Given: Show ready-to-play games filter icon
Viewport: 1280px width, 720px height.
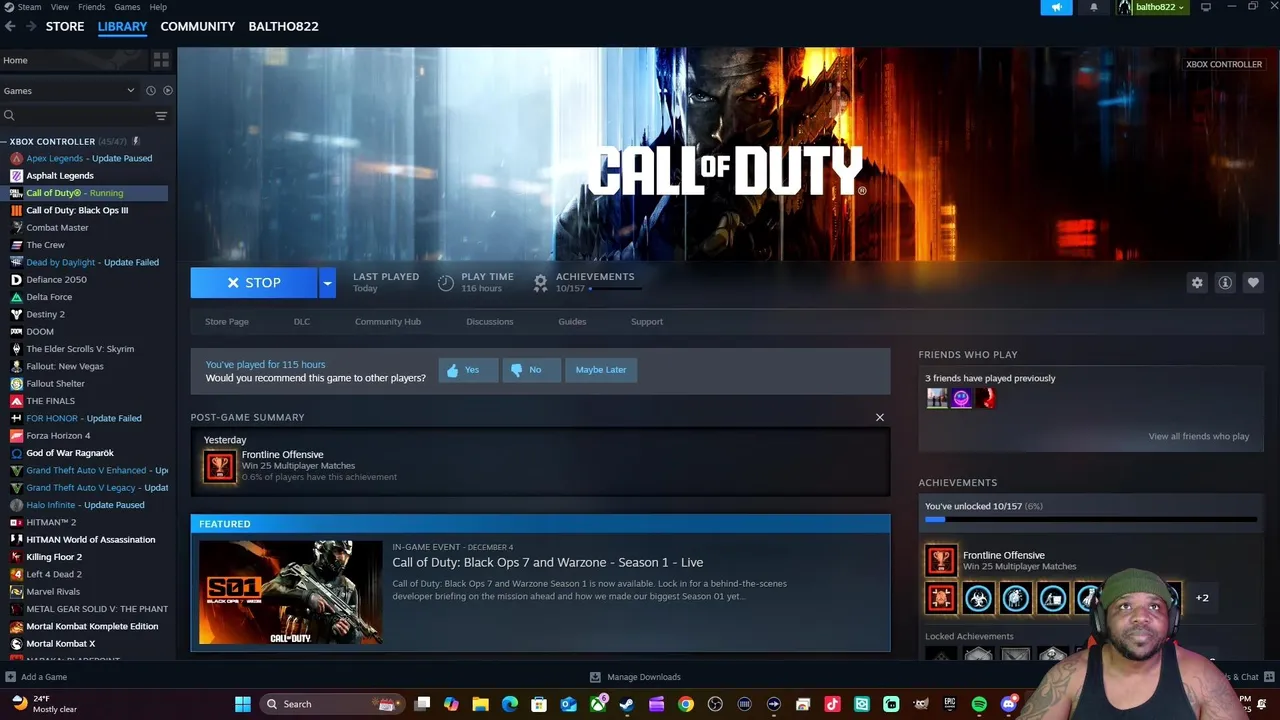Looking at the screenshot, I should 168,90.
